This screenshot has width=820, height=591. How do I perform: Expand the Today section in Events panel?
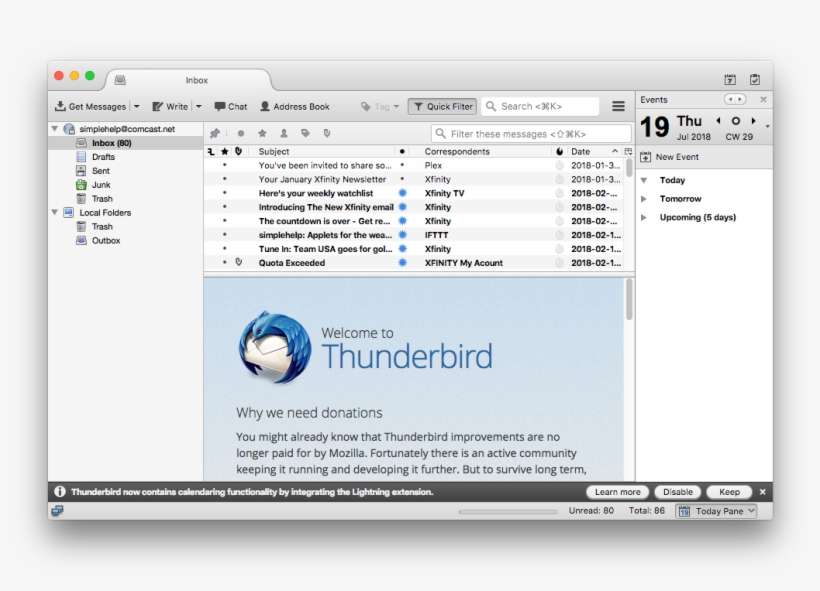[645, 179]
